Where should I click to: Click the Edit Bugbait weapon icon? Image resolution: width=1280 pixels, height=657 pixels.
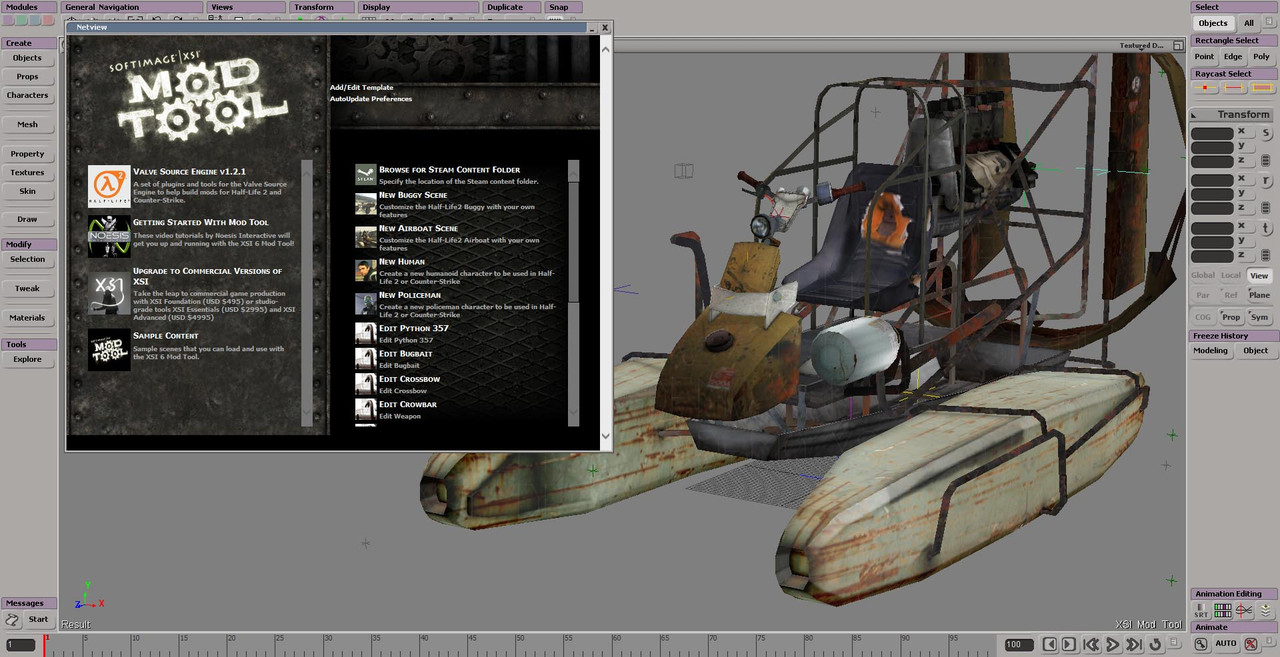(x=366, y=359)
